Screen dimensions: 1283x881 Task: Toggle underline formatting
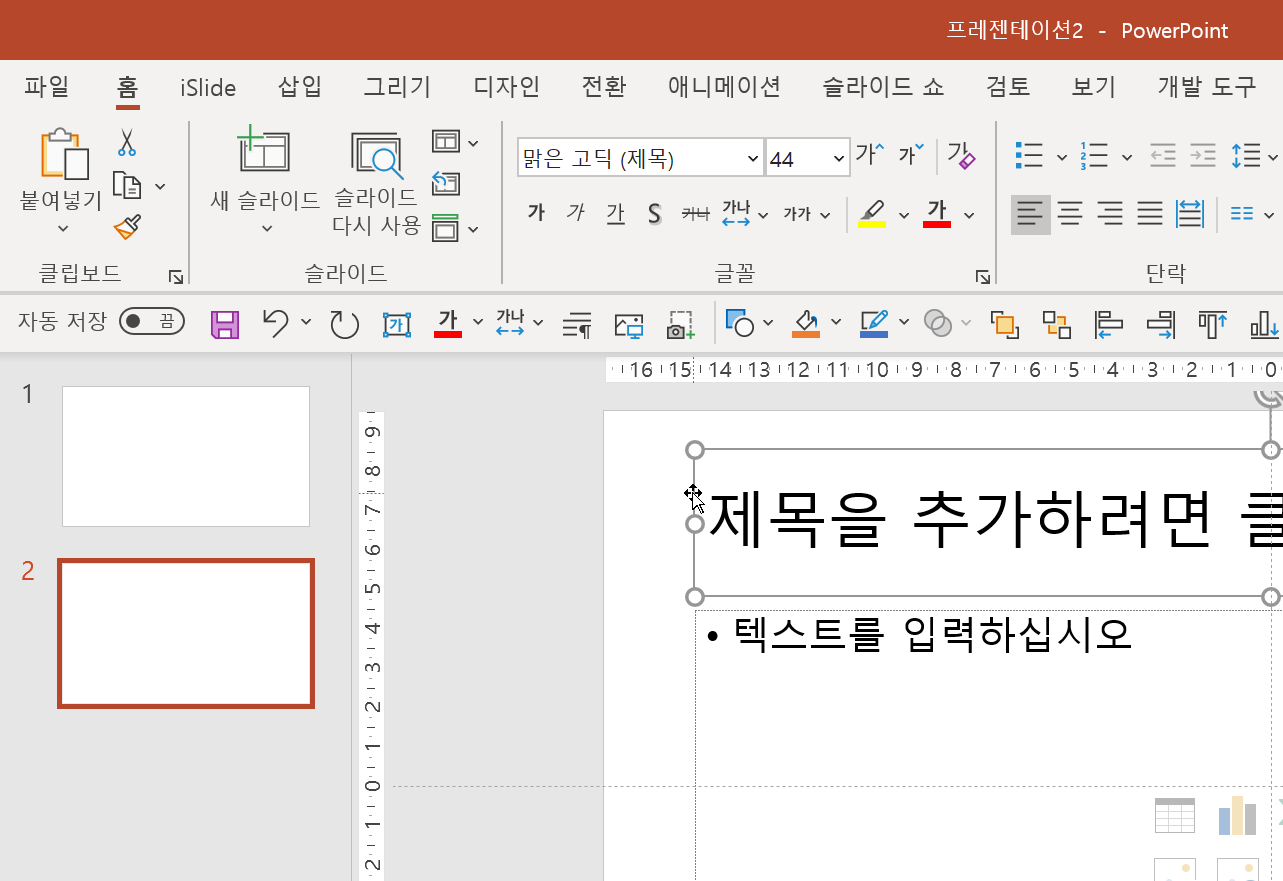[615, 213]
